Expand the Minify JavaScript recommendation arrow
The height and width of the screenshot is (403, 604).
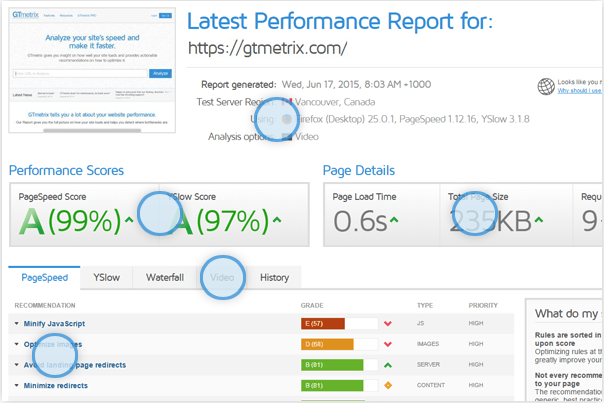17,324
